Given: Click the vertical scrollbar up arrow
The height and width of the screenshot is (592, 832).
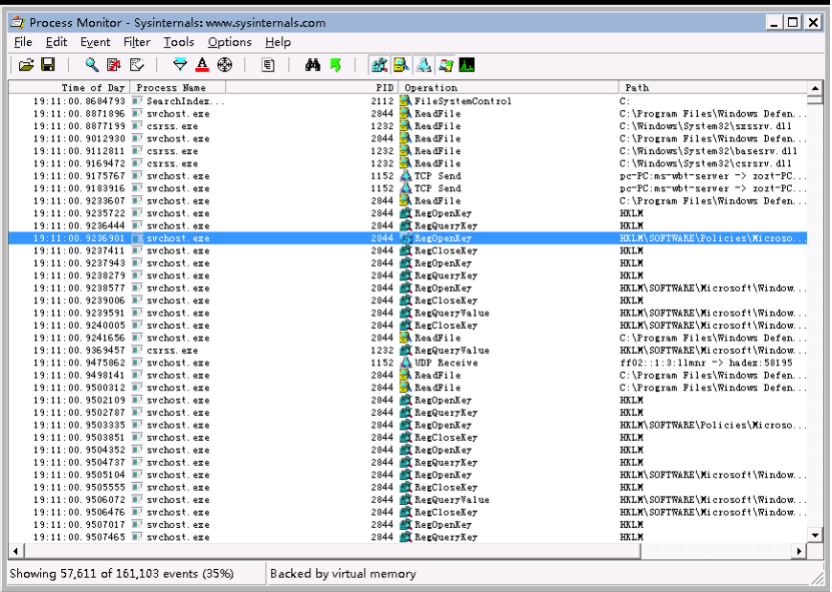Looking at the screenshot, I should click(x=815, y=88).
